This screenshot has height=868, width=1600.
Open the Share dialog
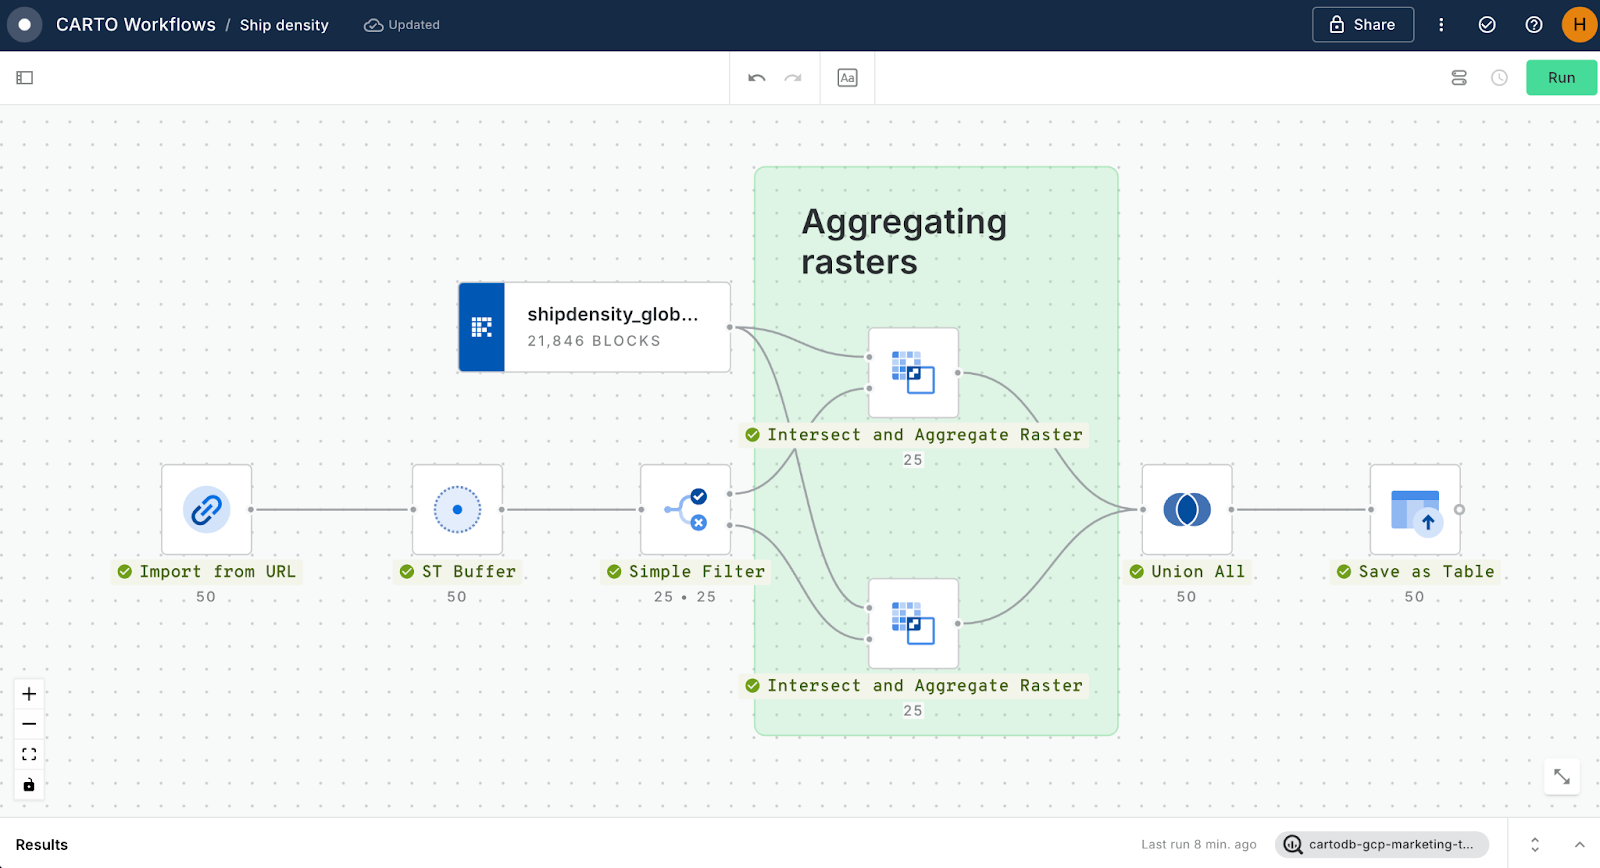tap(1362, 25)
